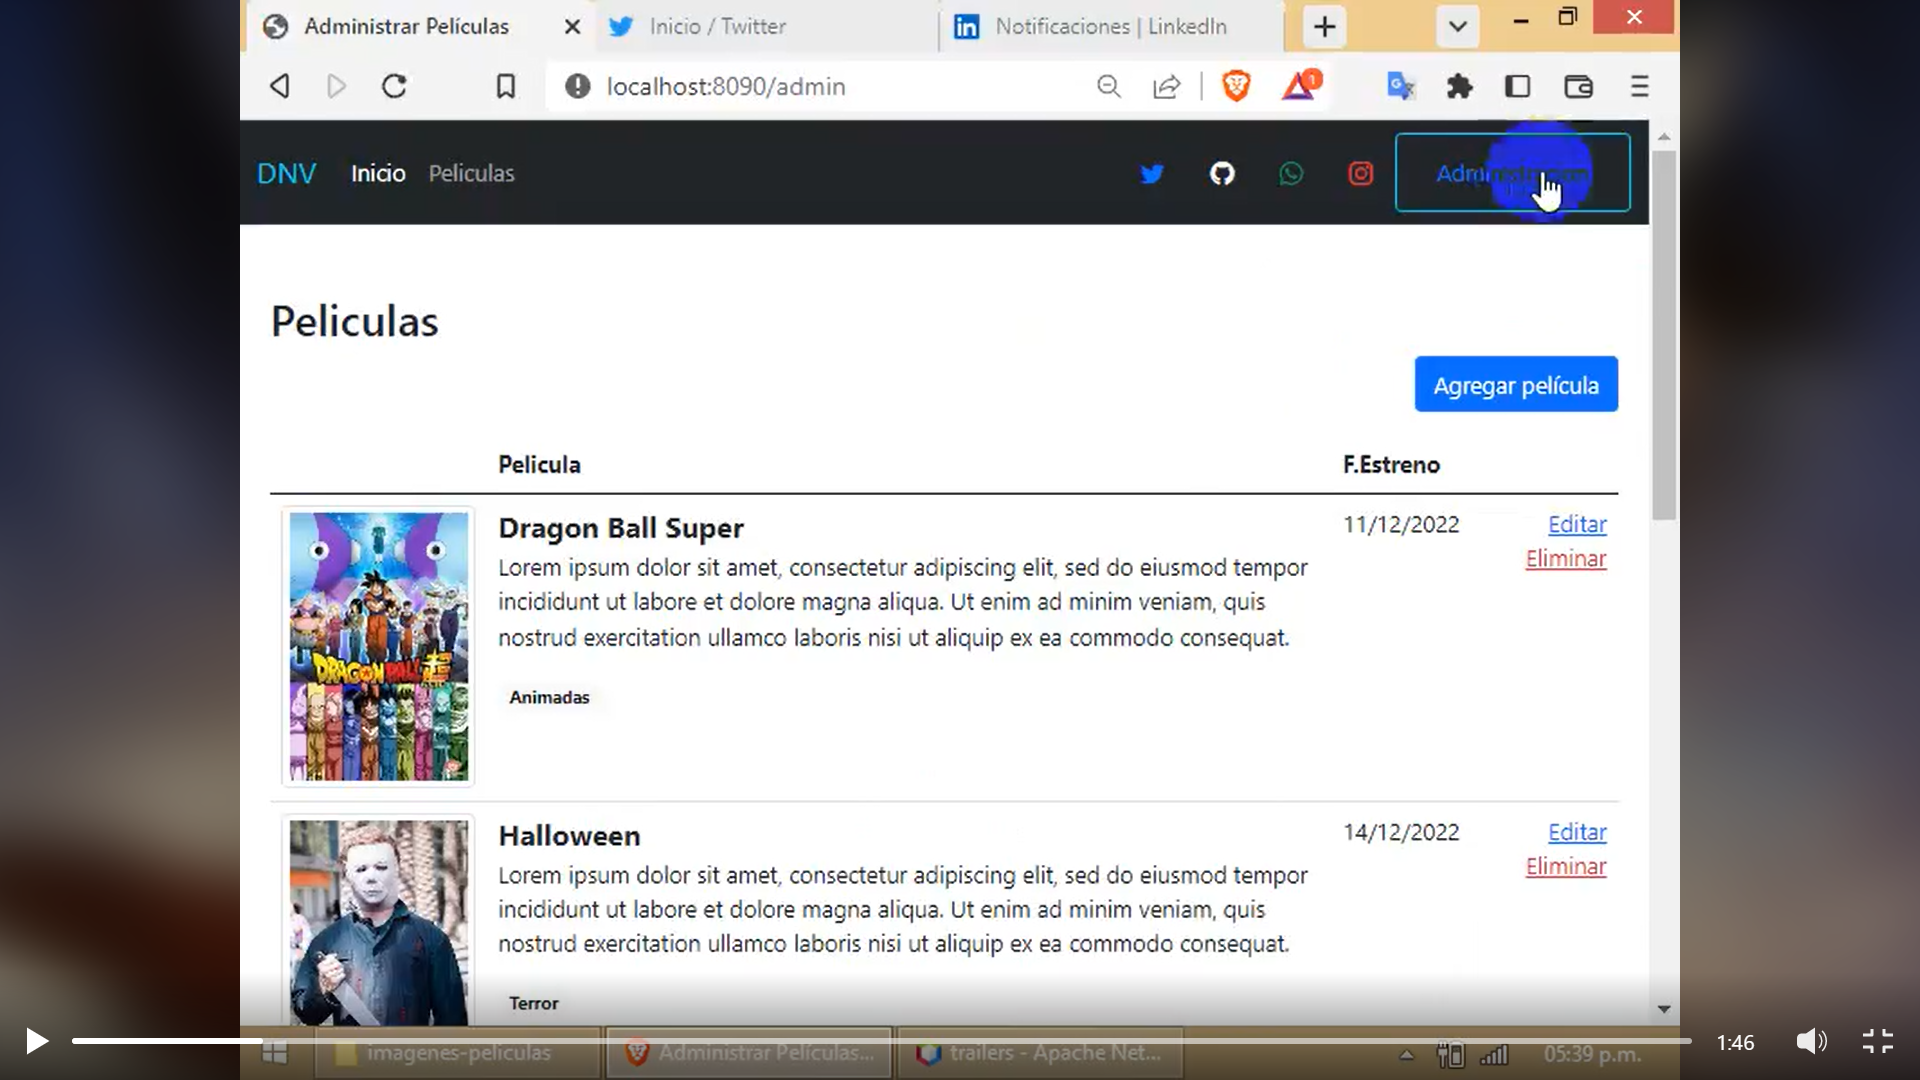The image size is (1920, 1080).
Task: Open the Google Translate toolbar icon
Action: (x=1399, y=87)
